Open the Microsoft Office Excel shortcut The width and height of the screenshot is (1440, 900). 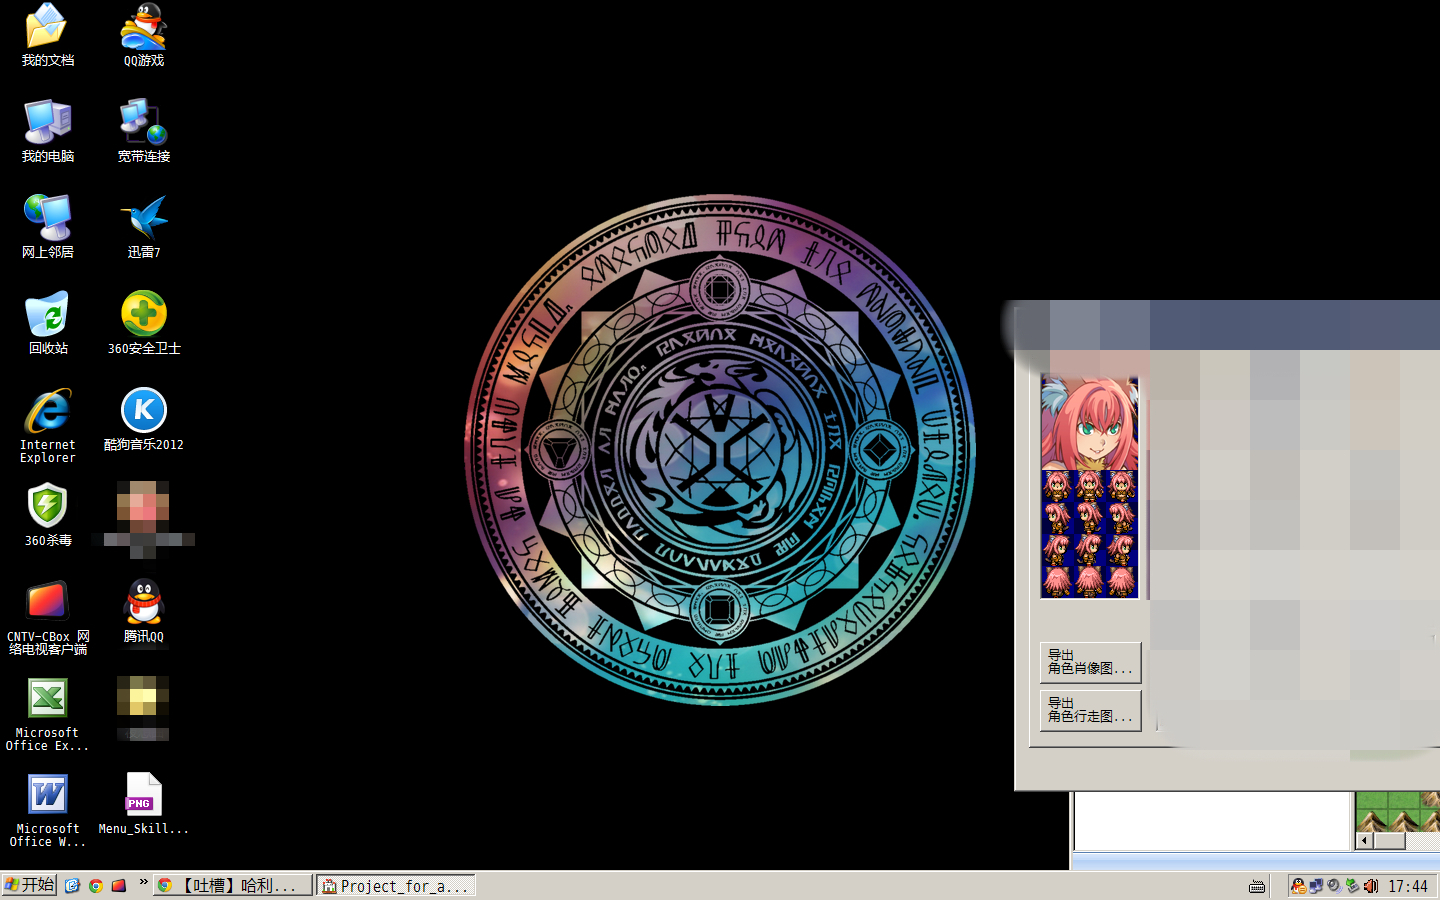[47, 713]
